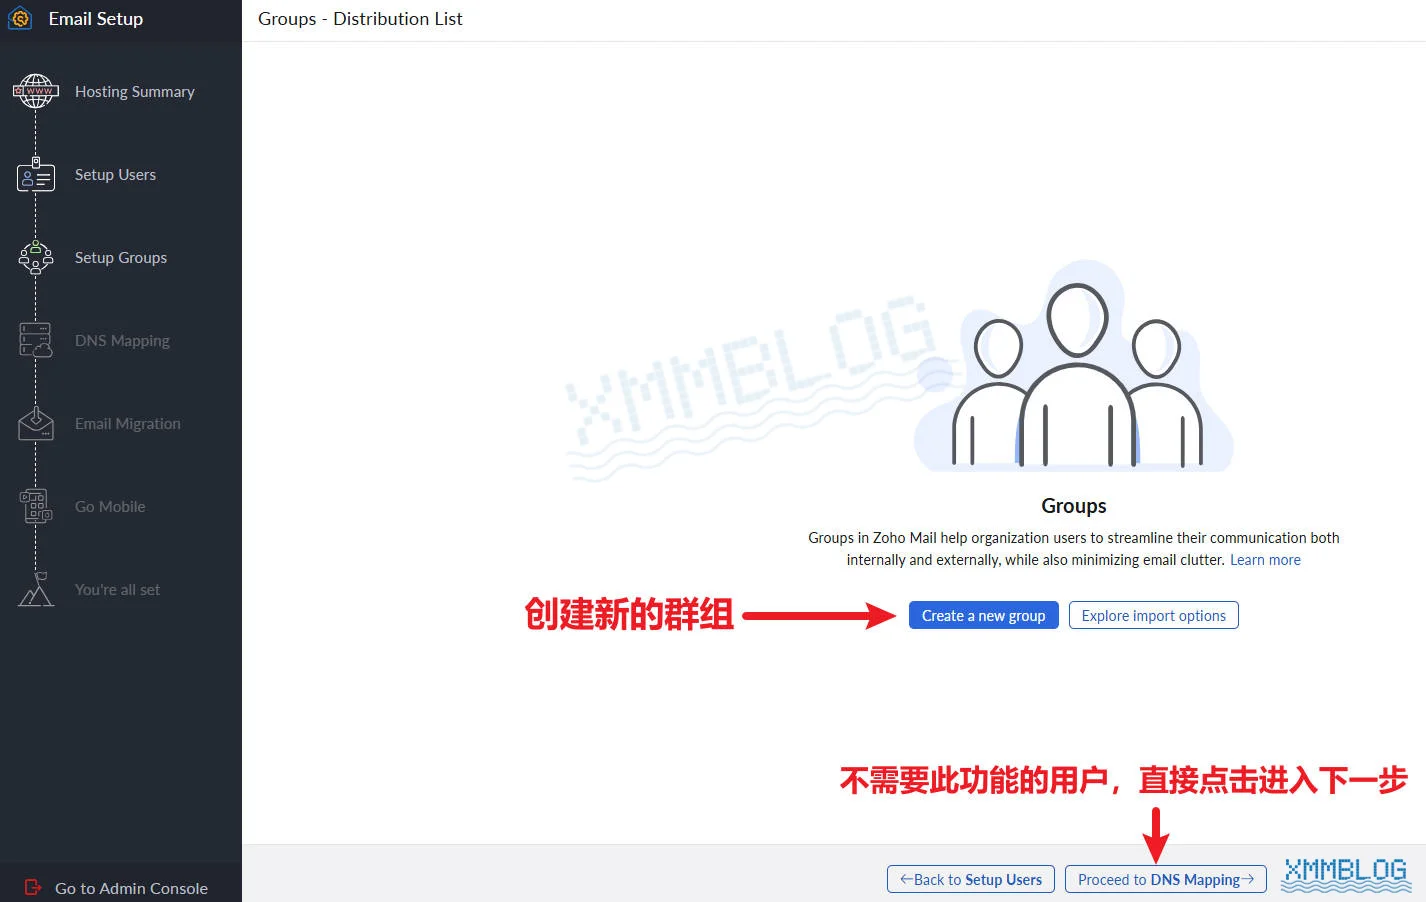Open the Setup Users ID-card icon
The height and width of the screenshot is (902, 1426).
[x=35, y=174]
